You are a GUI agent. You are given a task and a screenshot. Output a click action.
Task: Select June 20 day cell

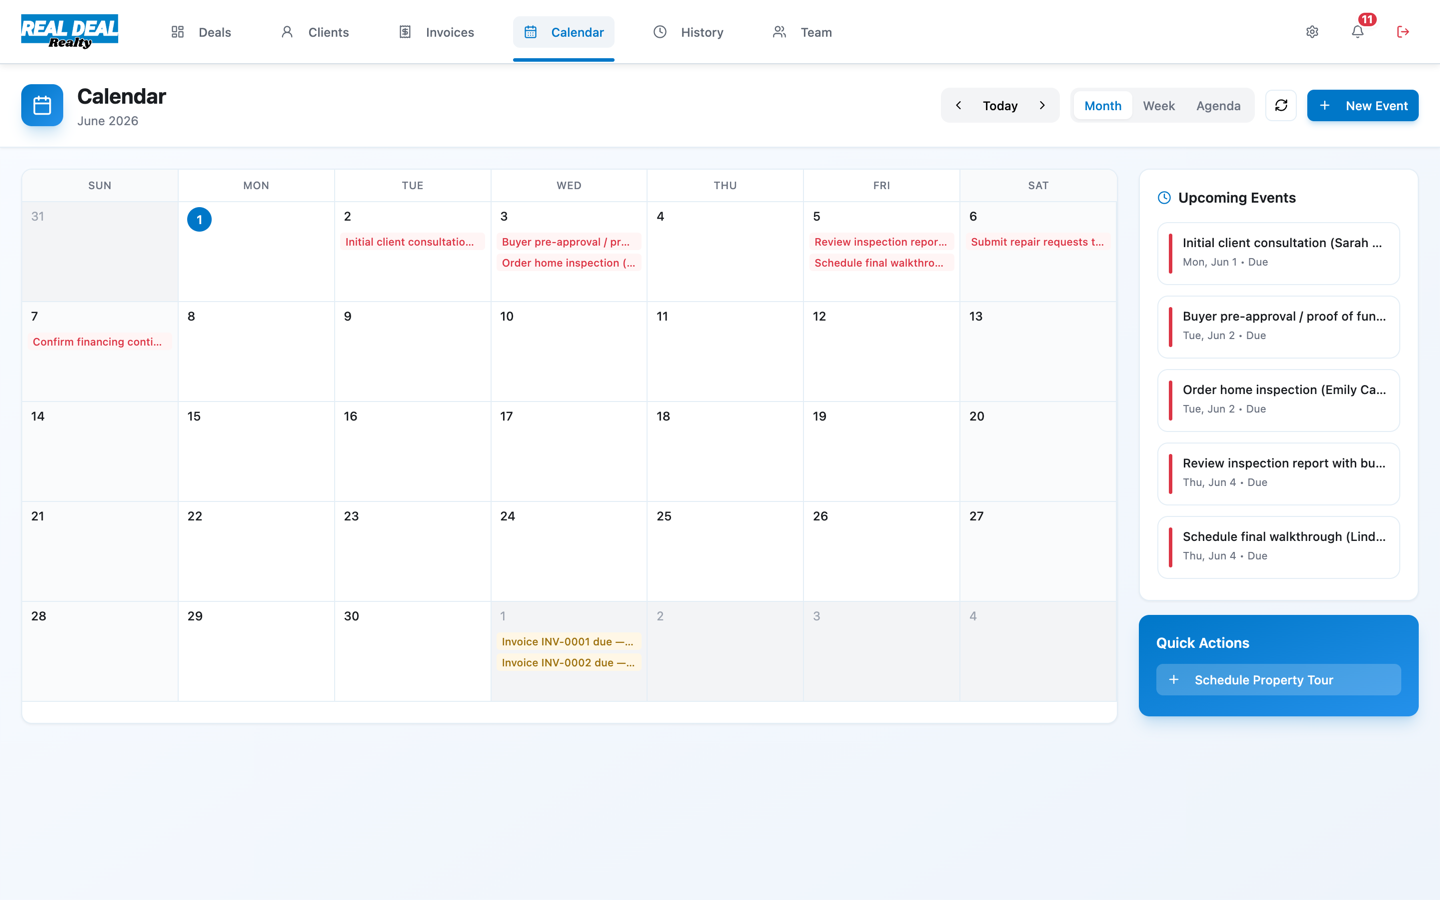click(x=1038, y=452)
